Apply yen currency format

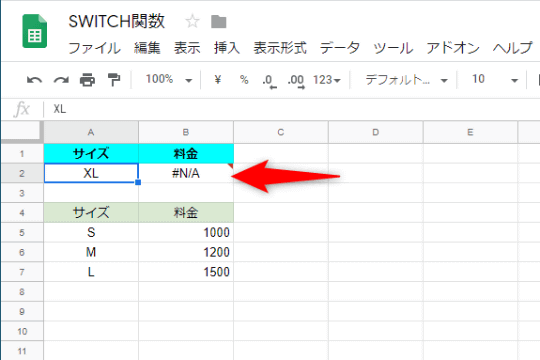[218, 80]
